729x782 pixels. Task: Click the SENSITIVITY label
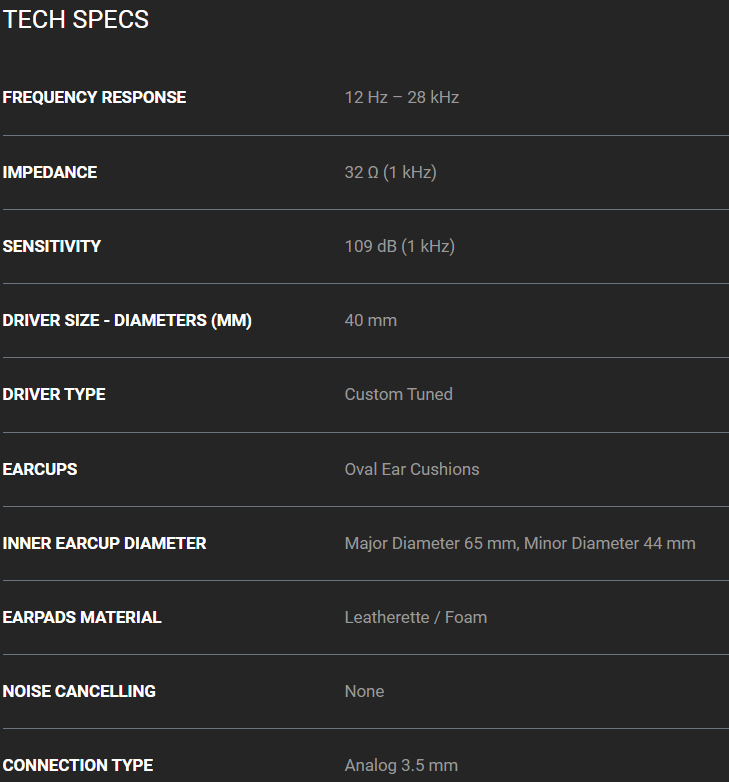52,246
